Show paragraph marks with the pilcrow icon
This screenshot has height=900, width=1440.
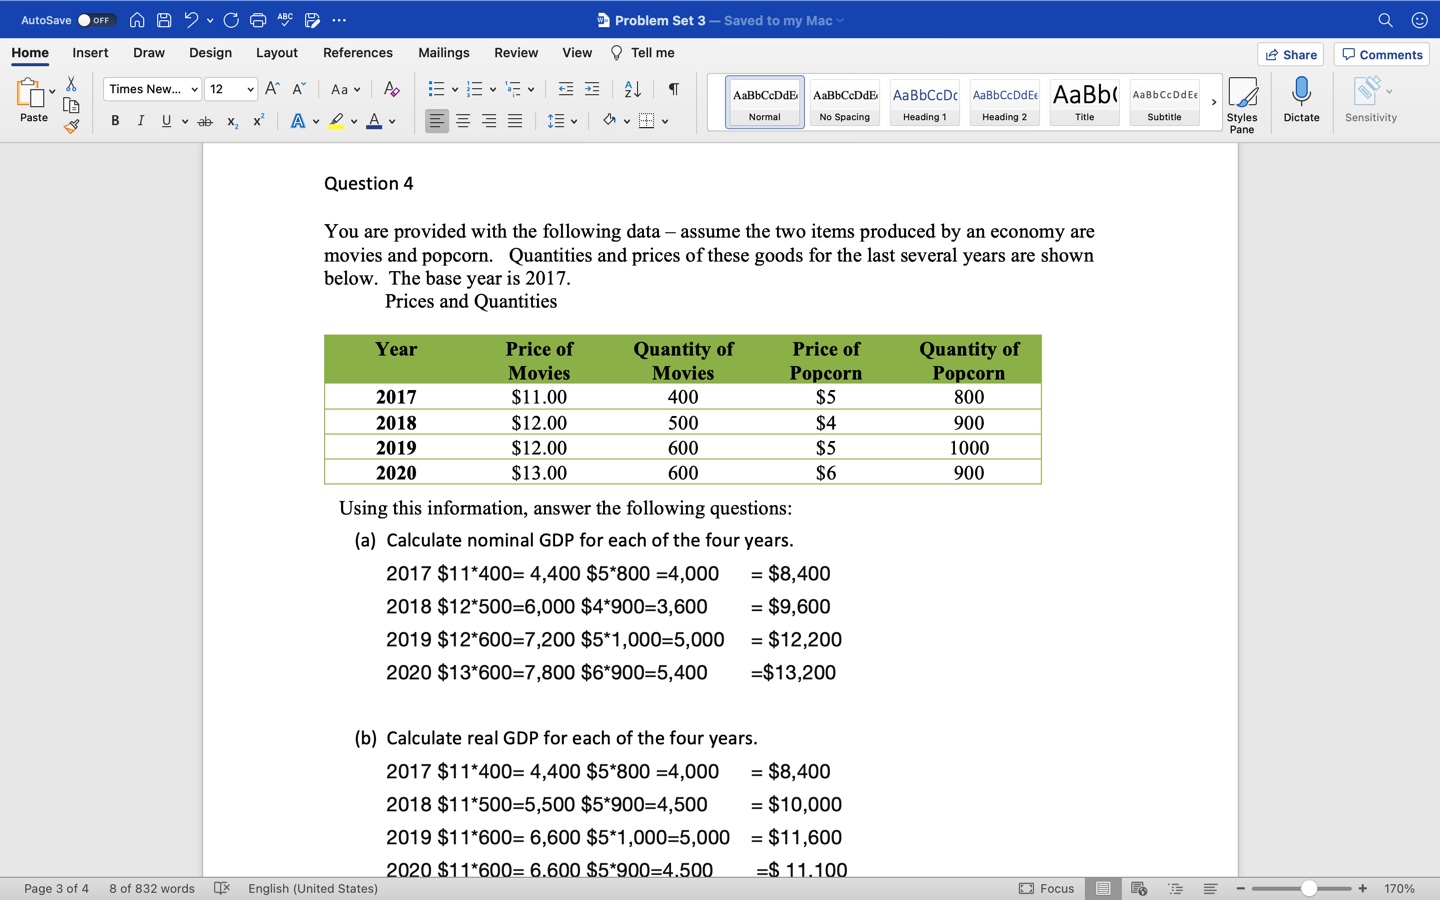coord(672,89)
